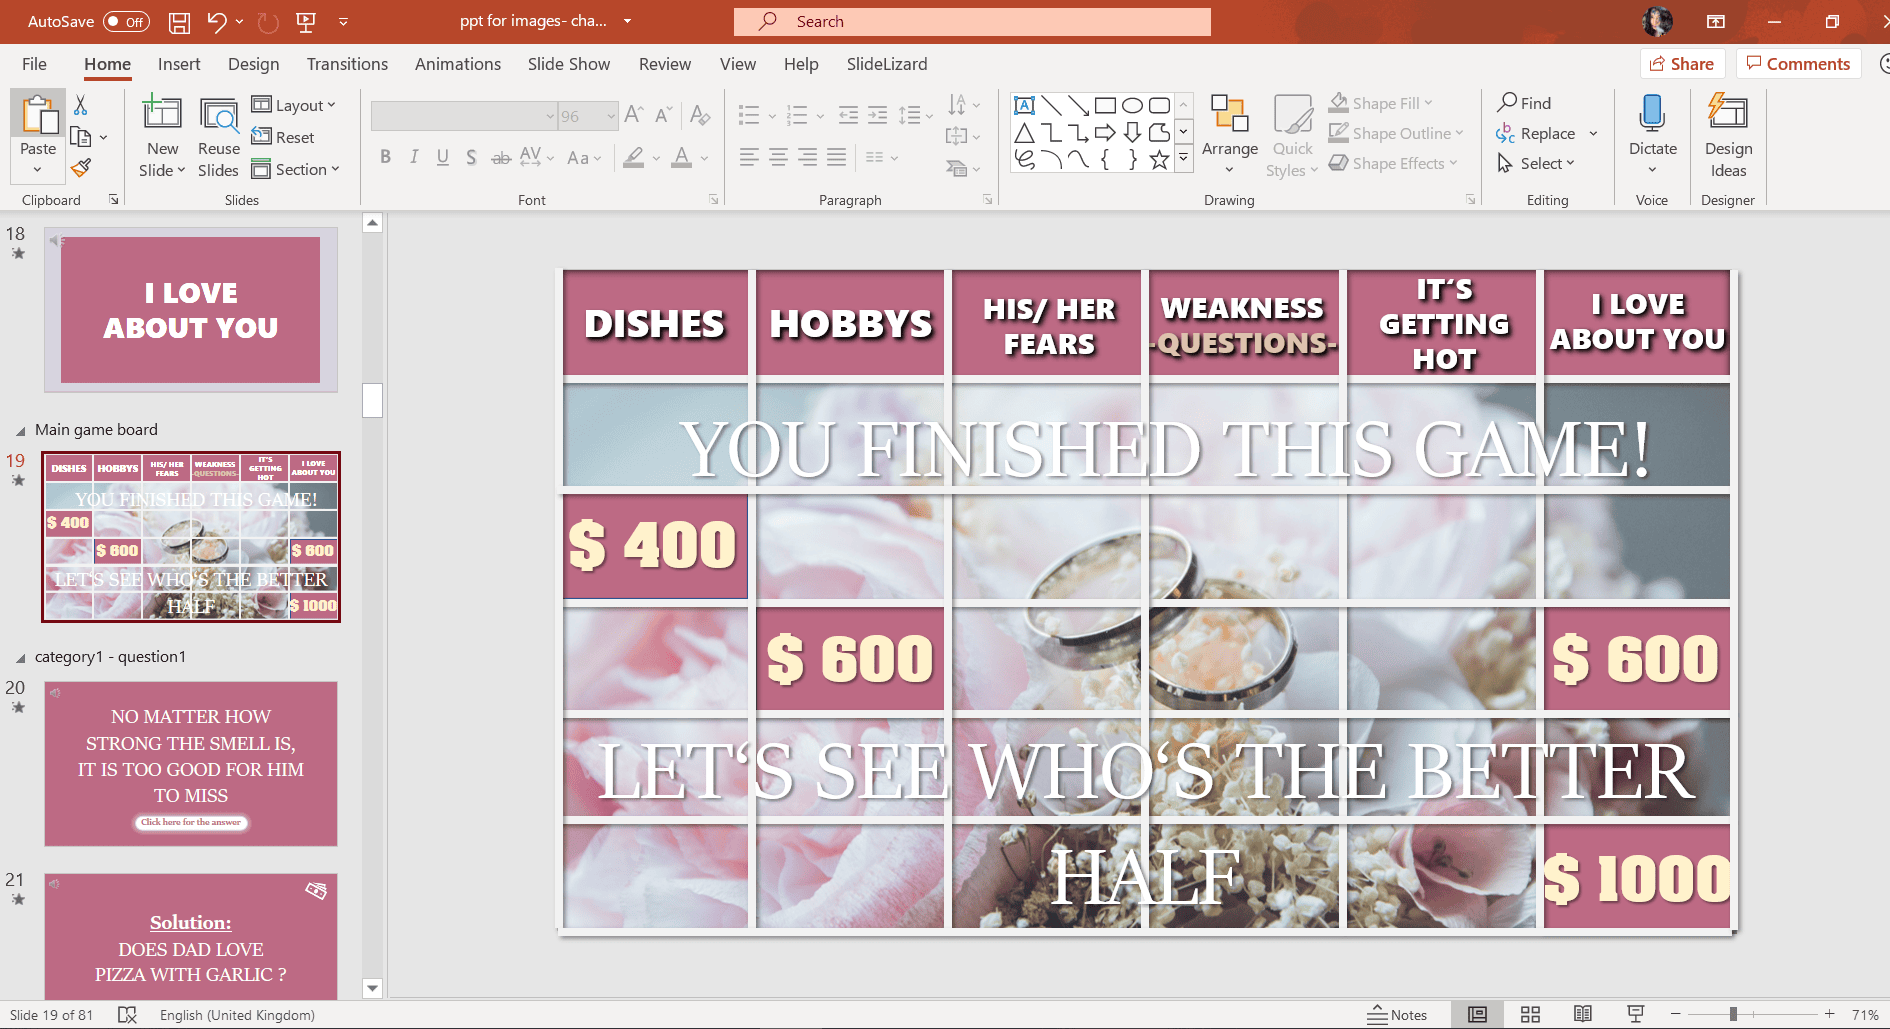Toggle AutoSave on

(126, 20)
